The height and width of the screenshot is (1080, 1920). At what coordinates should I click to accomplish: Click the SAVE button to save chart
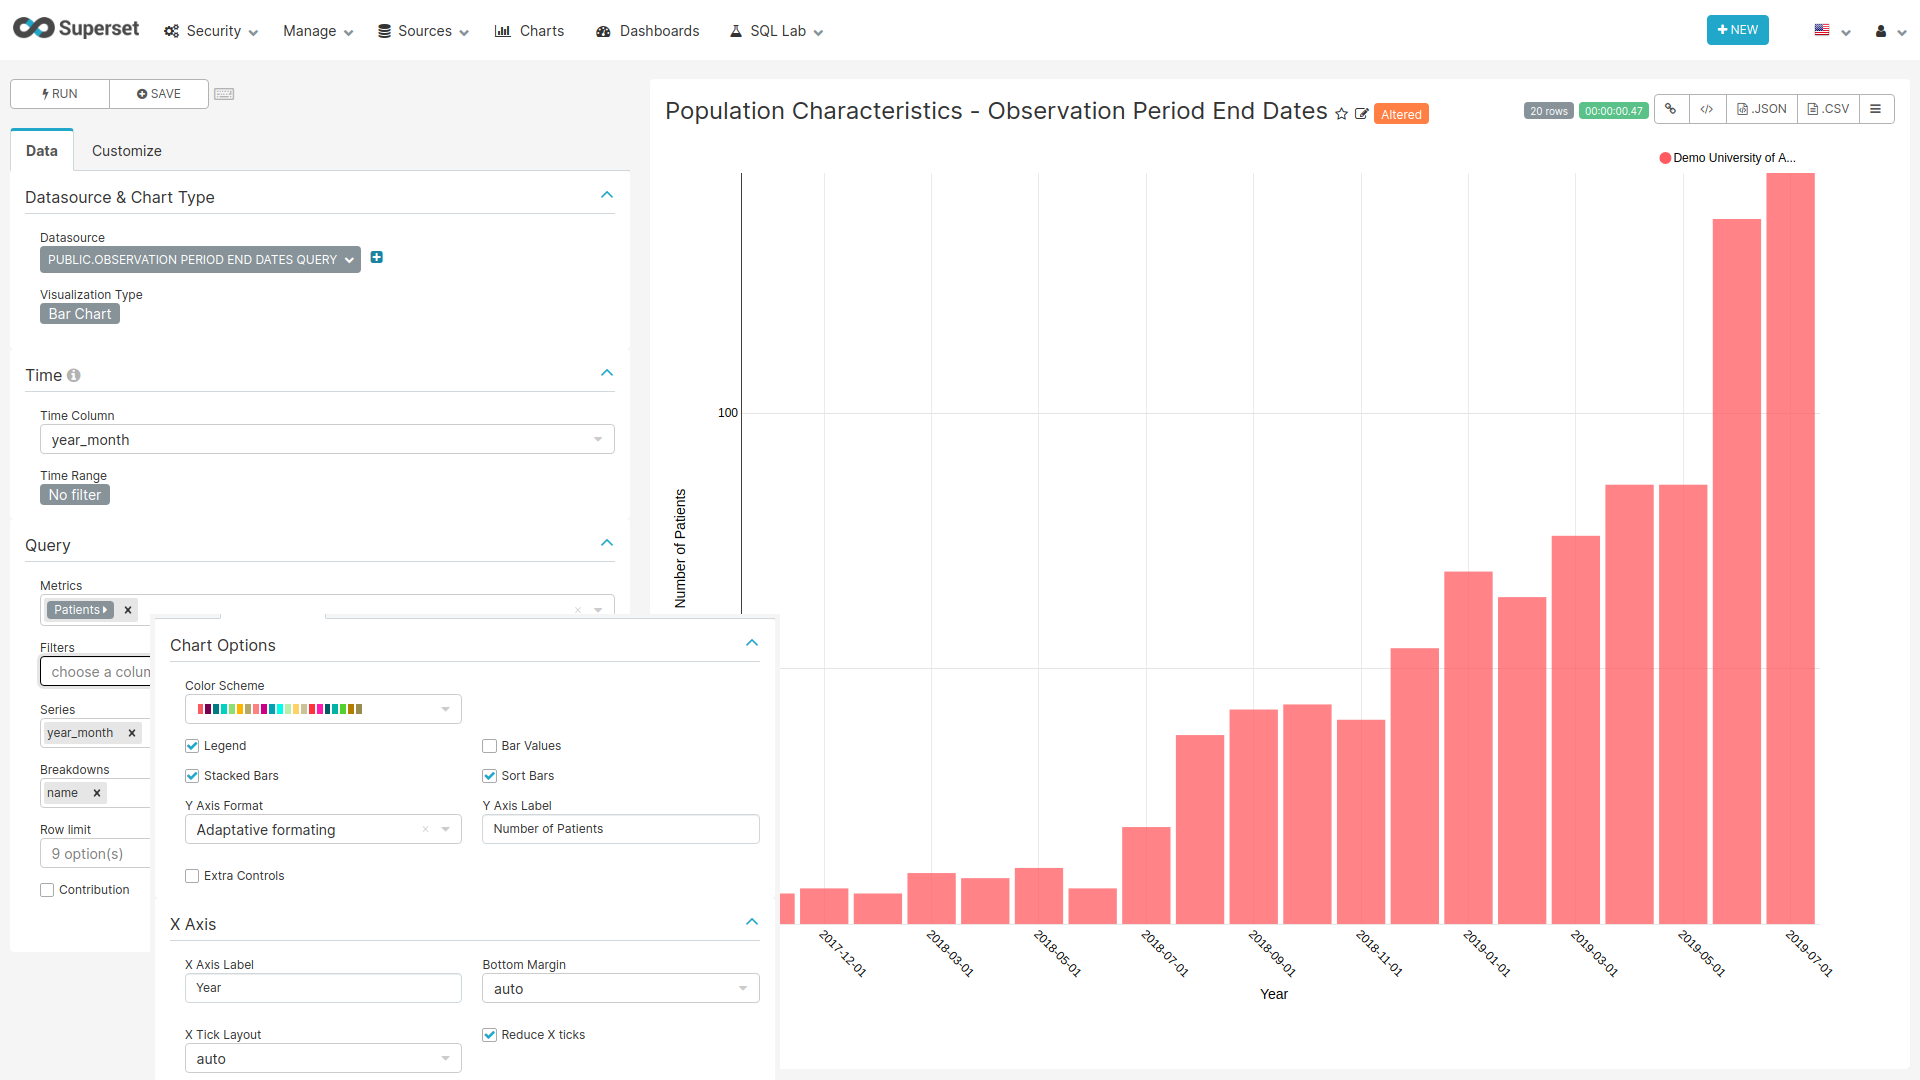[158, 94]
